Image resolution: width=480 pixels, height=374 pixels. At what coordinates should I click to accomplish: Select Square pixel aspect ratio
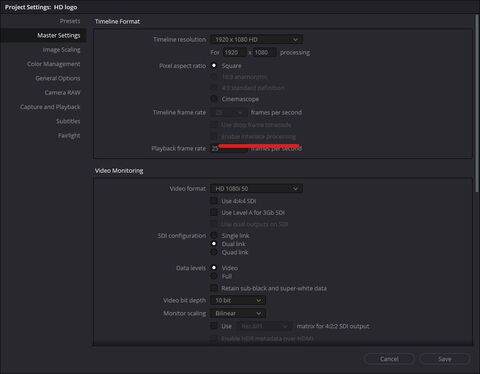(x=214, y=66)
